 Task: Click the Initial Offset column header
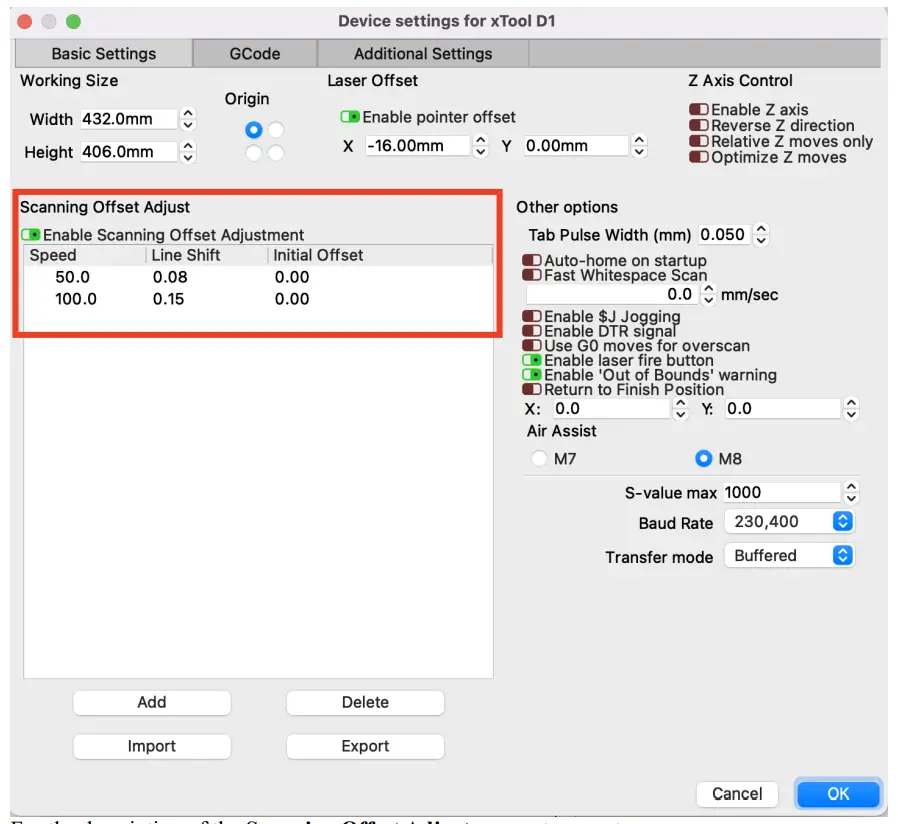pos(380,255)
